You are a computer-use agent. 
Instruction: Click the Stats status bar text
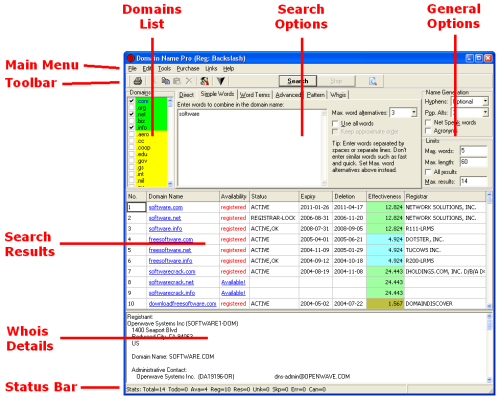(227, 389)
